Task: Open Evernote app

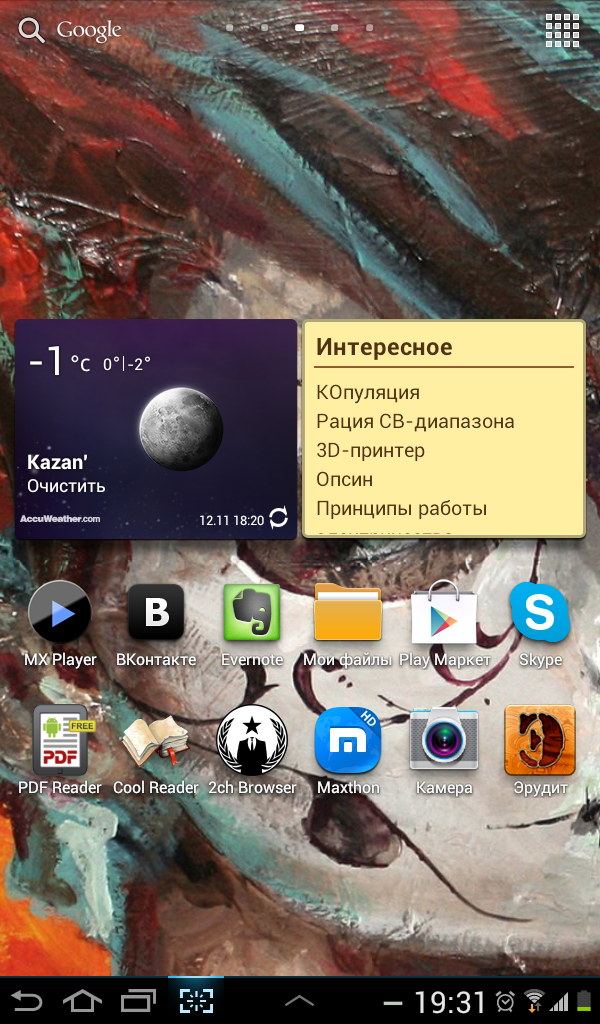Action: pos(252,613)
